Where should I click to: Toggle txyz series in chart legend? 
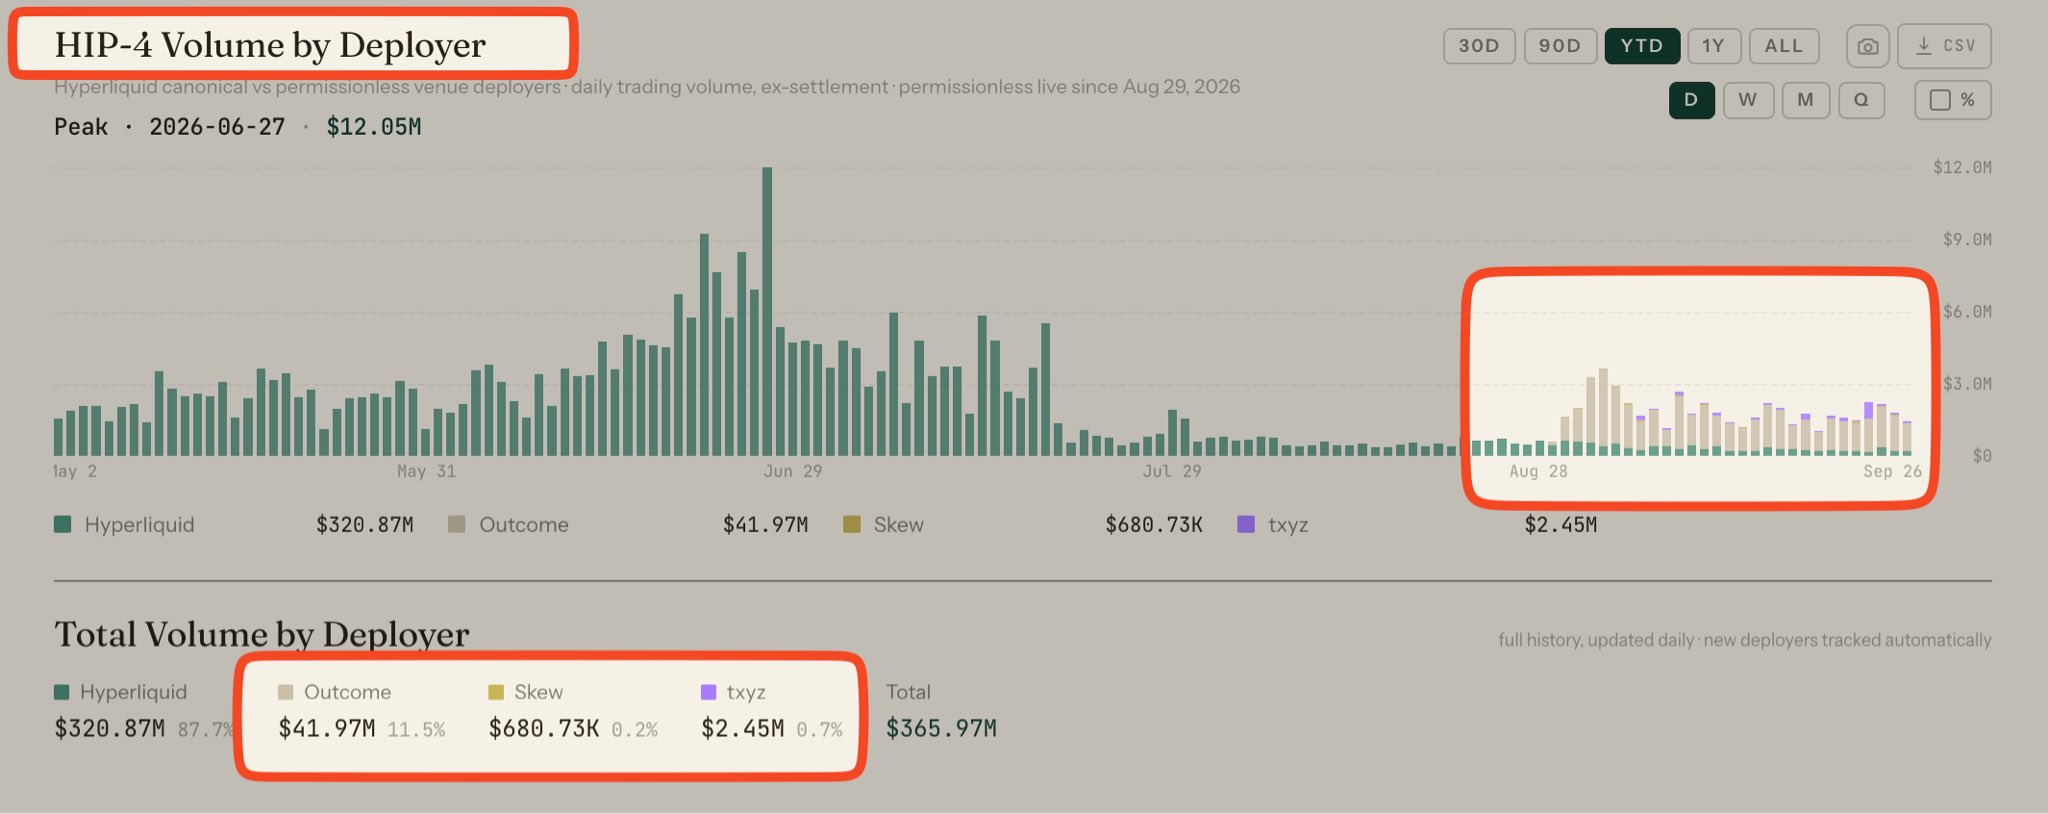coord(1272,525)
